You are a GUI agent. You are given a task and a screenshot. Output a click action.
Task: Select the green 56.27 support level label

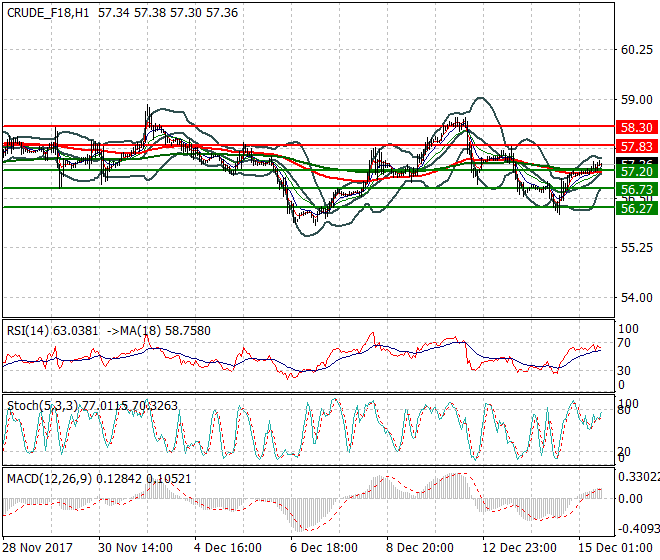tap(636, 208)
